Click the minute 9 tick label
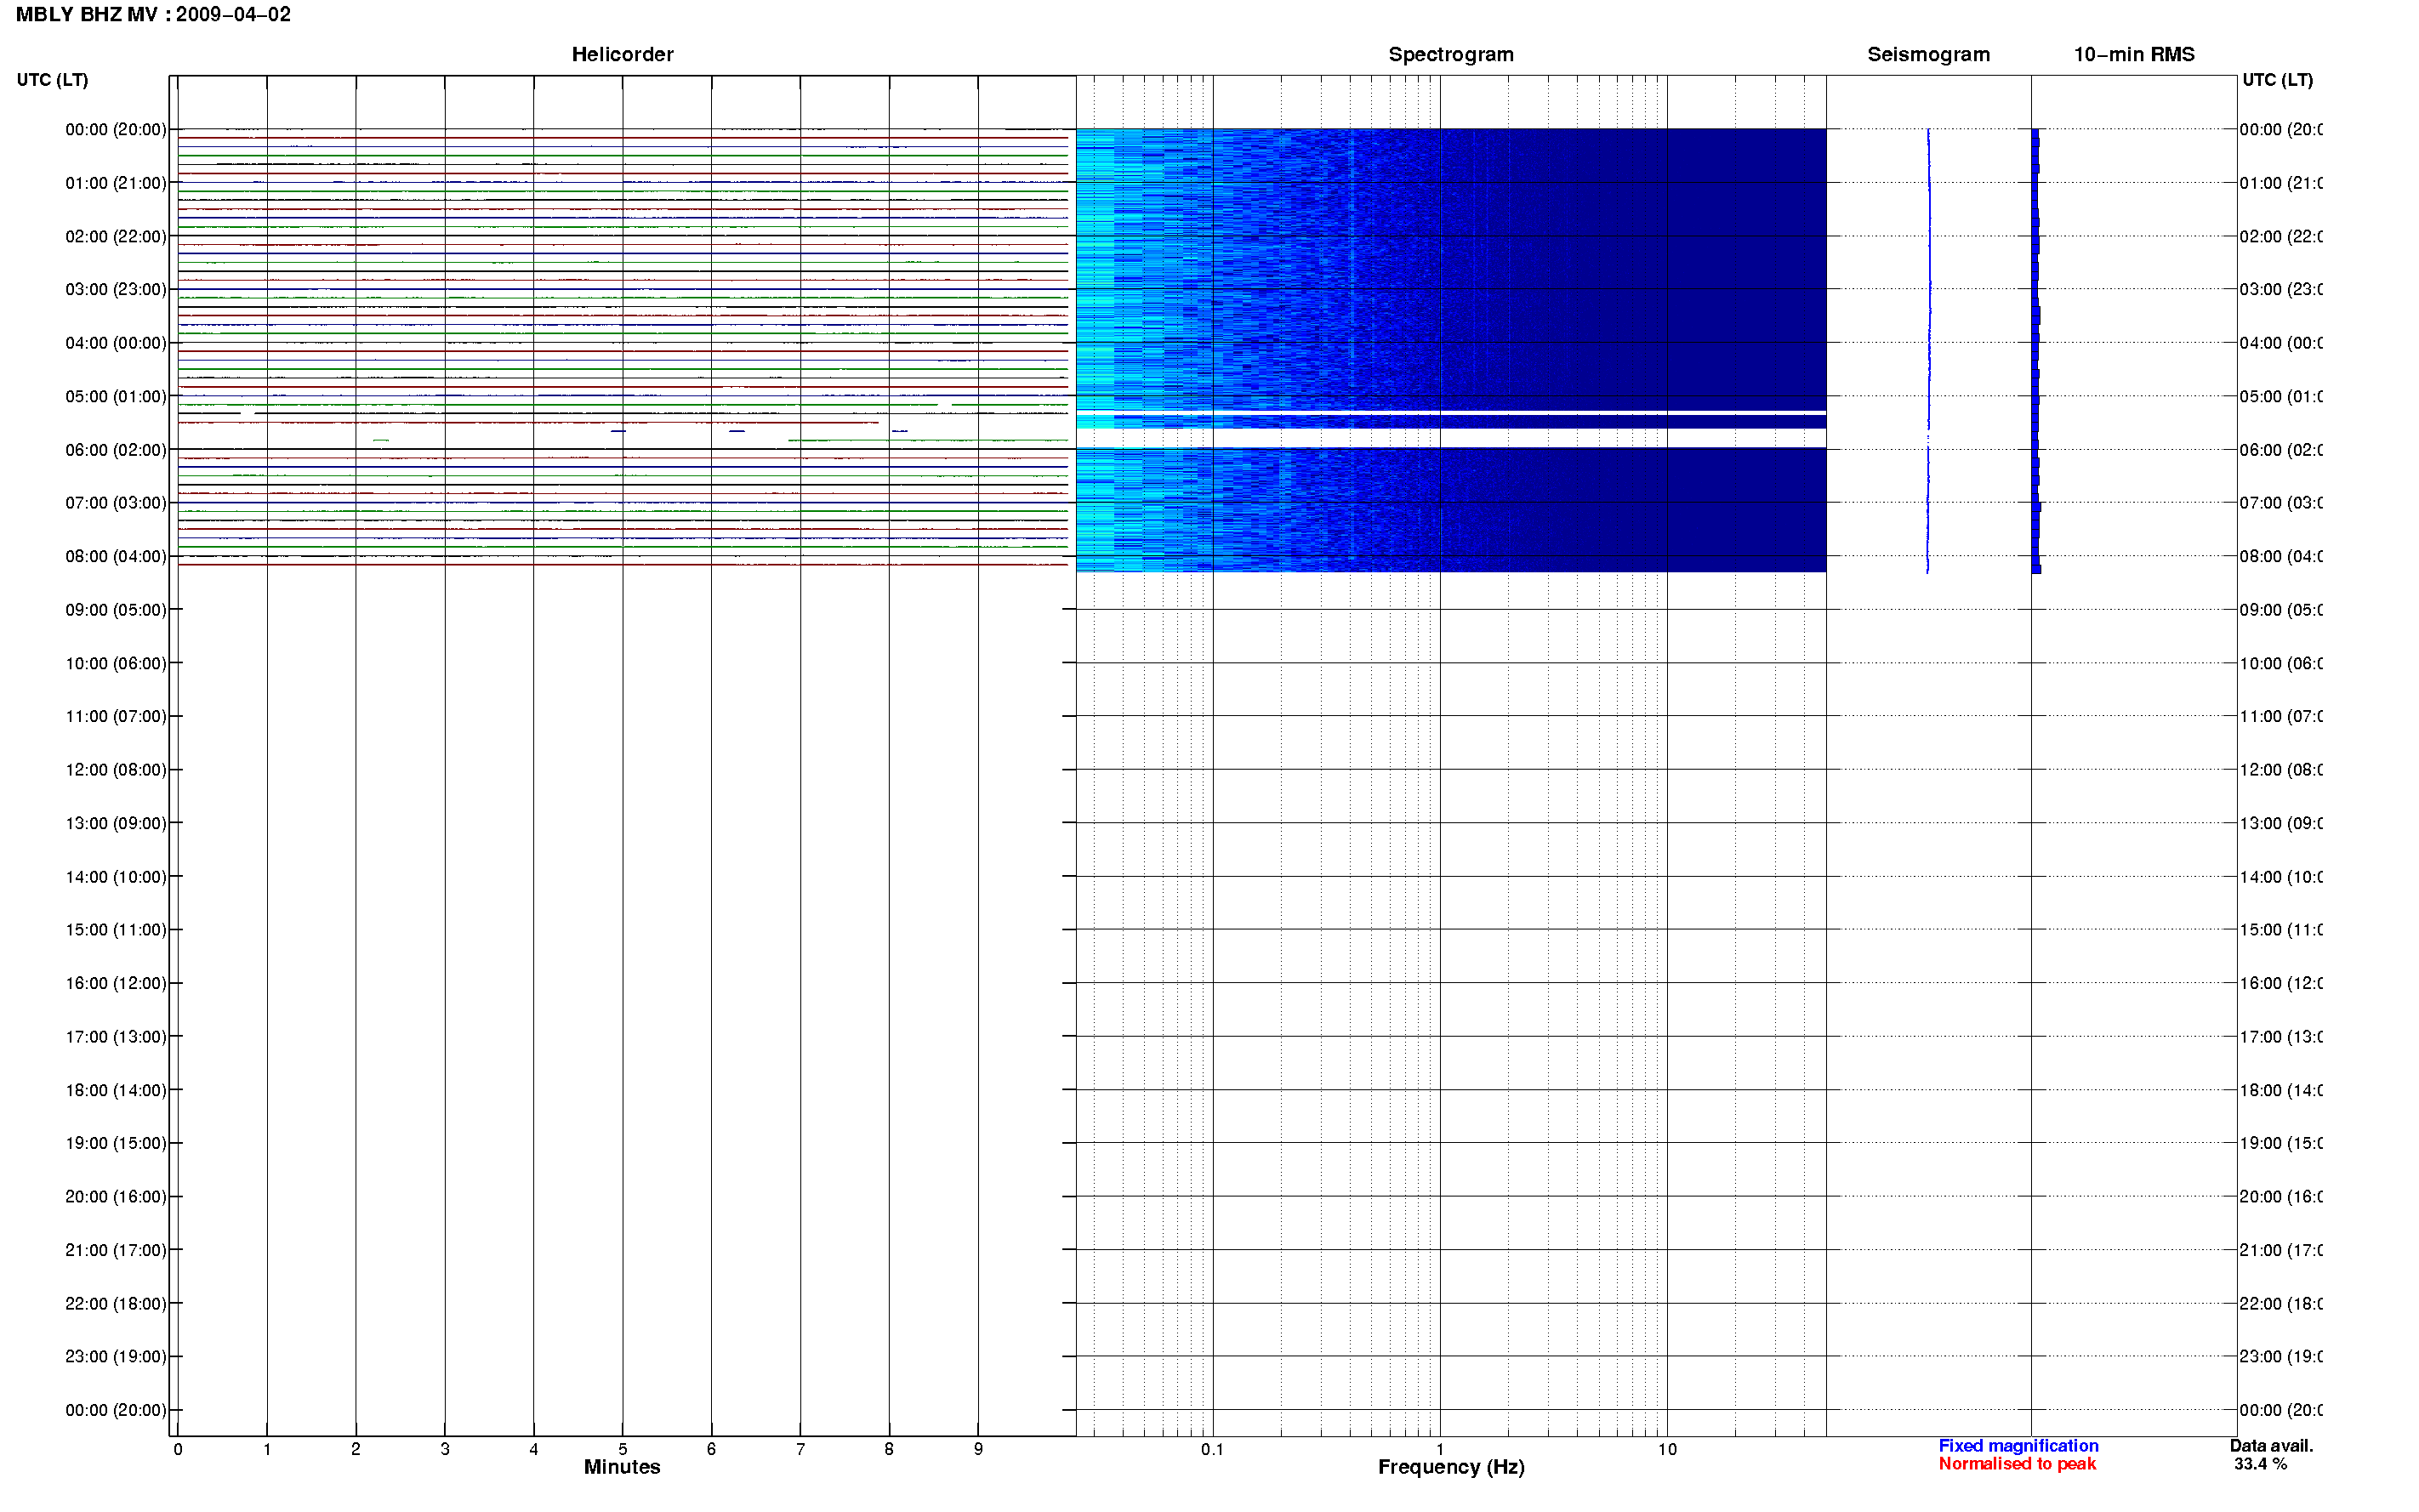The width and height of the screenshot is (2419, 1512). [978, 1449]
